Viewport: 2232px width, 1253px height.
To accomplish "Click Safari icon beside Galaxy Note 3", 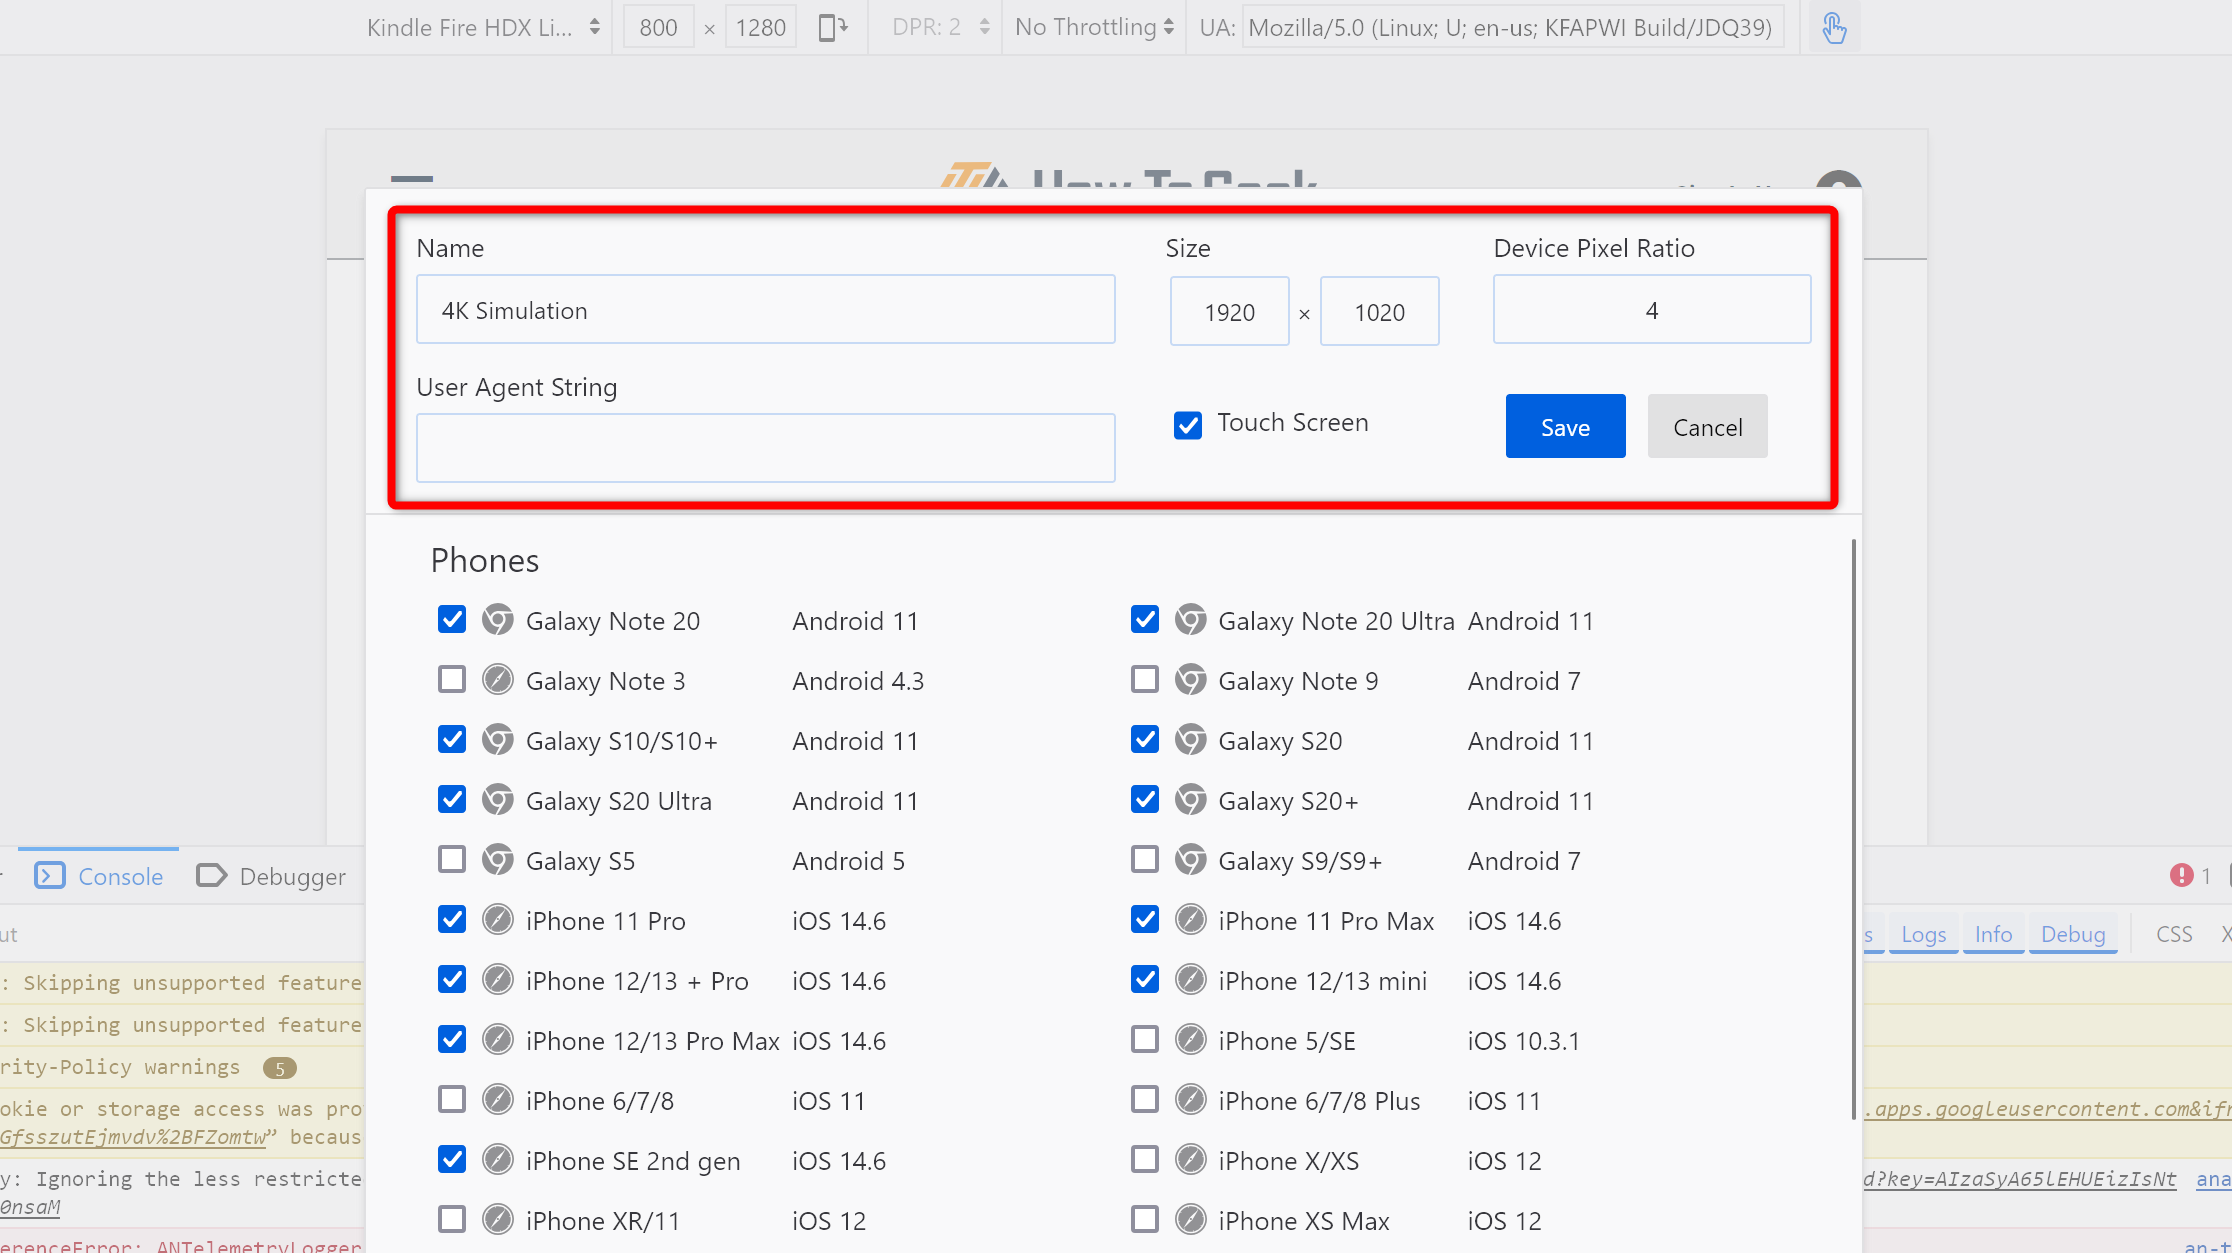I will point(498,680).
